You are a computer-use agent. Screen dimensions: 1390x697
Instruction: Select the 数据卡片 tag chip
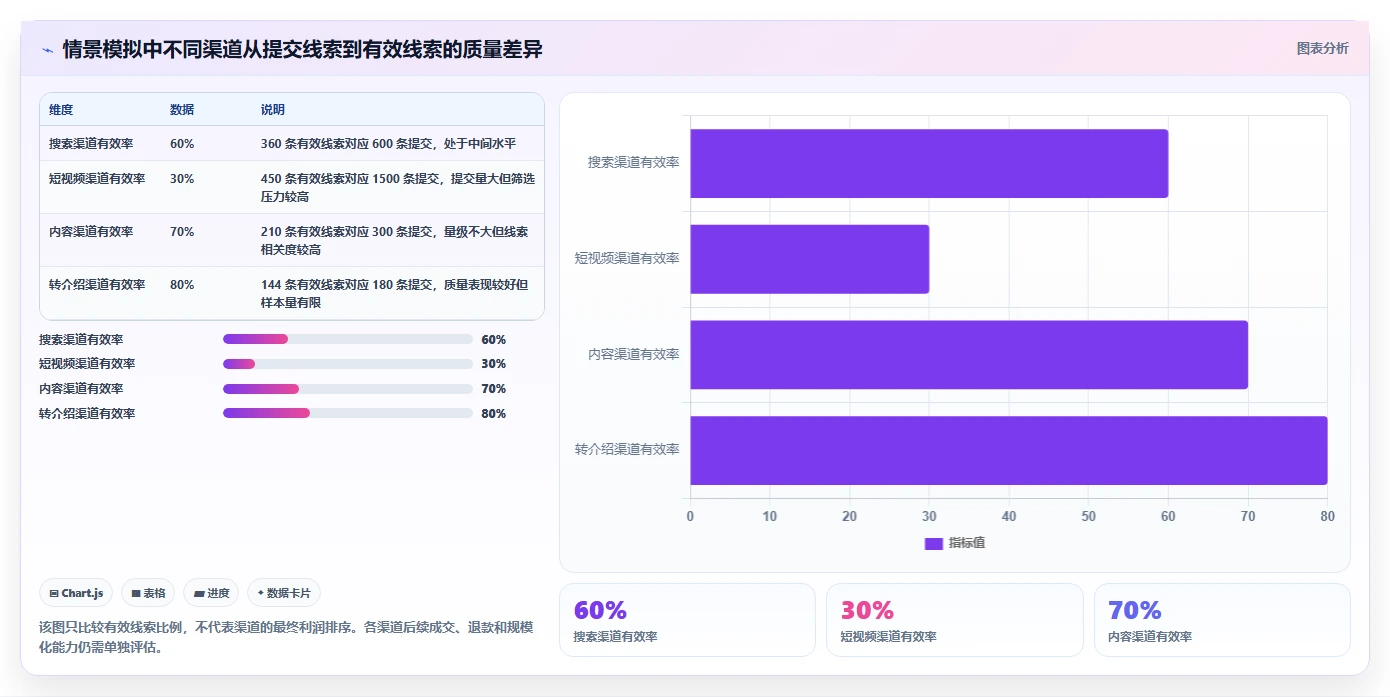click(284, 593)
